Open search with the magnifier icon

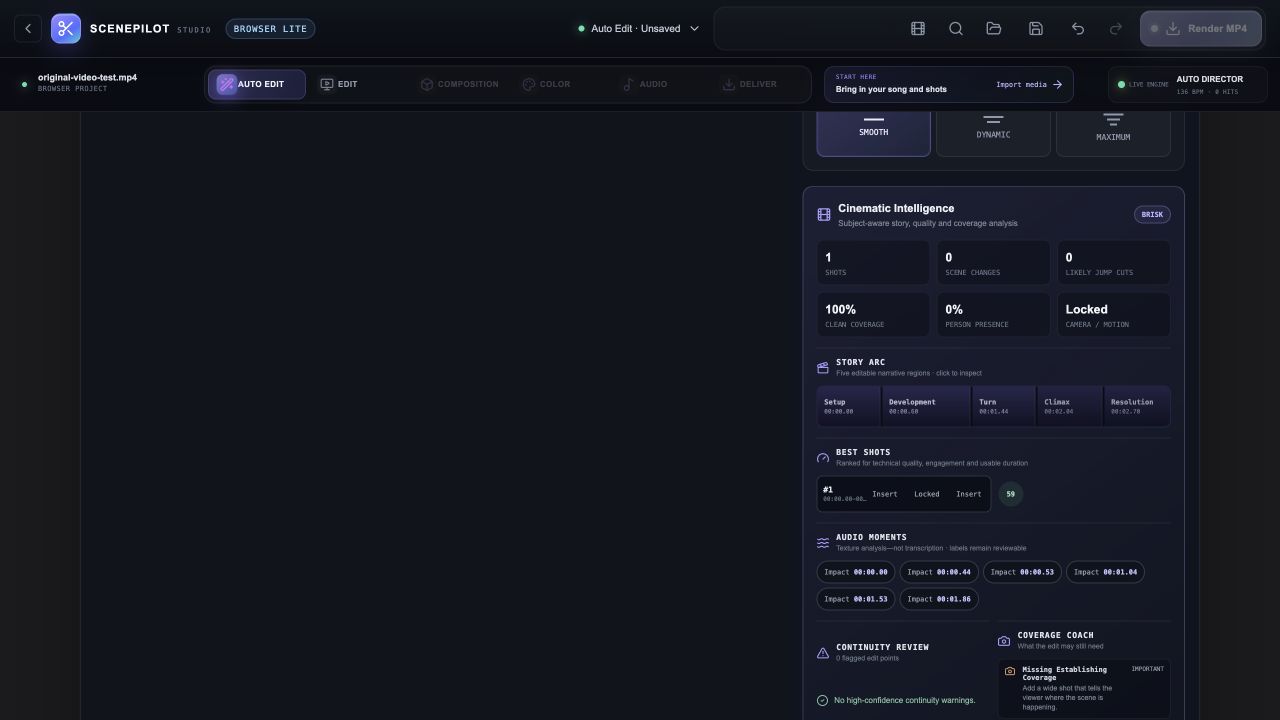956,29
